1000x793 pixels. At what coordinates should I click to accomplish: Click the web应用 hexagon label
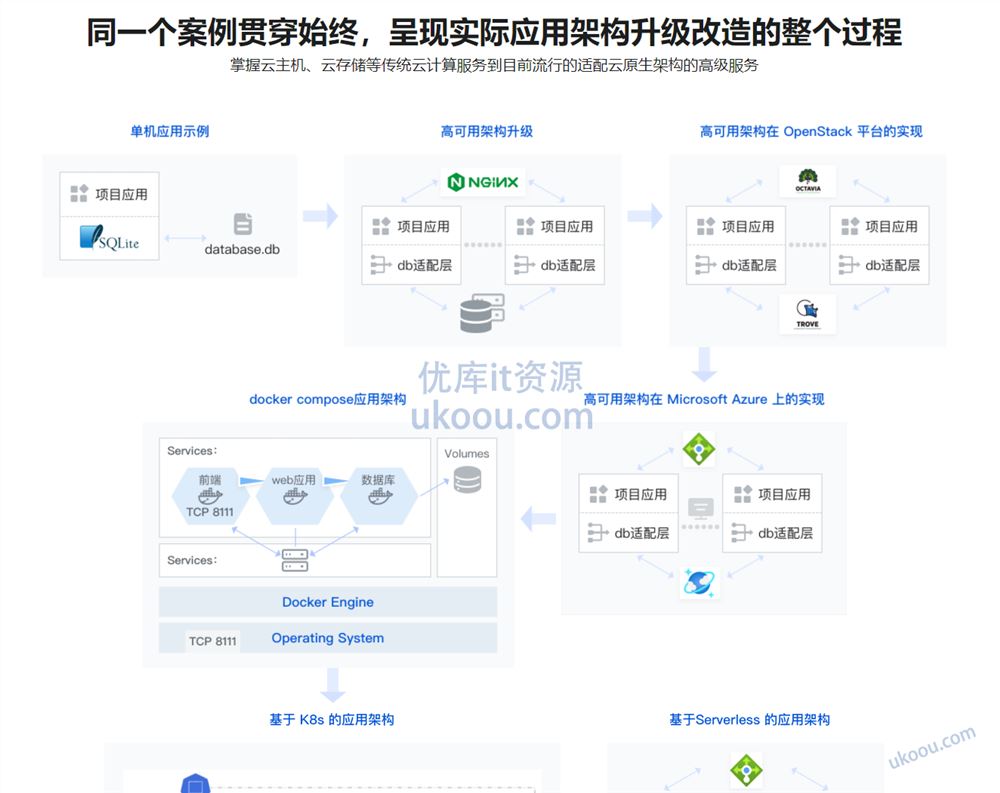(293, 480)
